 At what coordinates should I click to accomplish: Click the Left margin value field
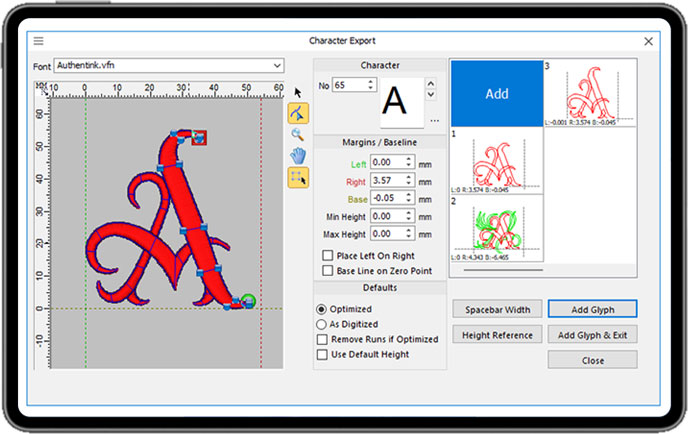click(x=385, y=162)
